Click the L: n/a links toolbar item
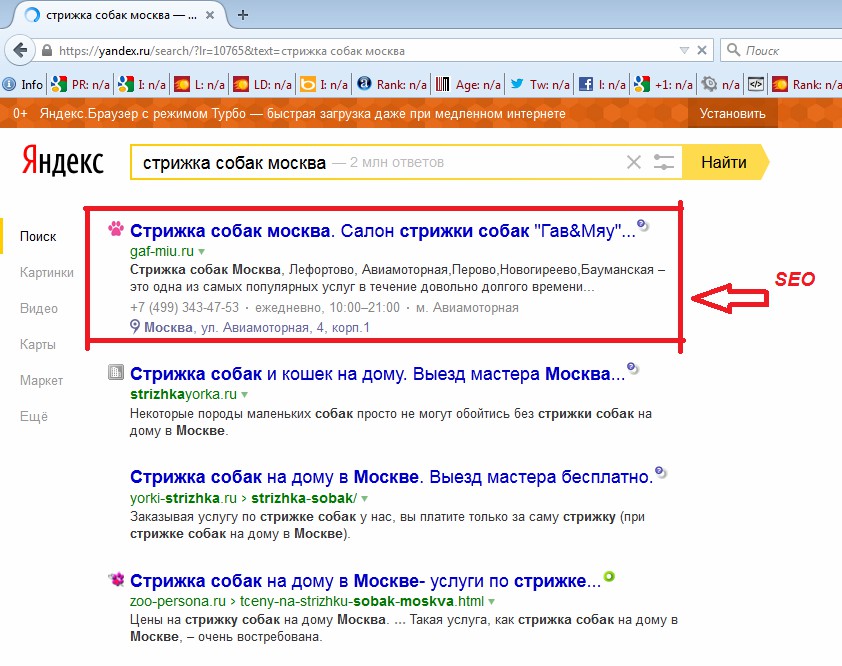842x666 pixels. pos(199,84)
